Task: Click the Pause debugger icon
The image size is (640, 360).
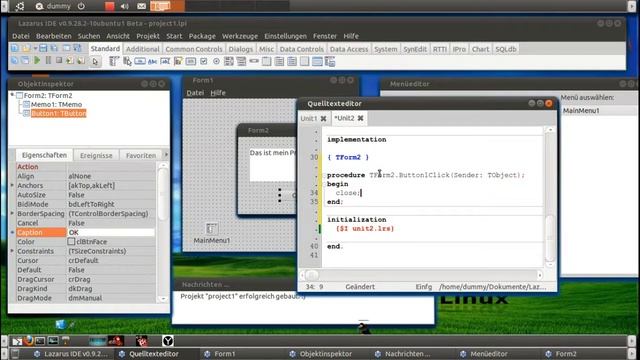Action: coord(48,60)
